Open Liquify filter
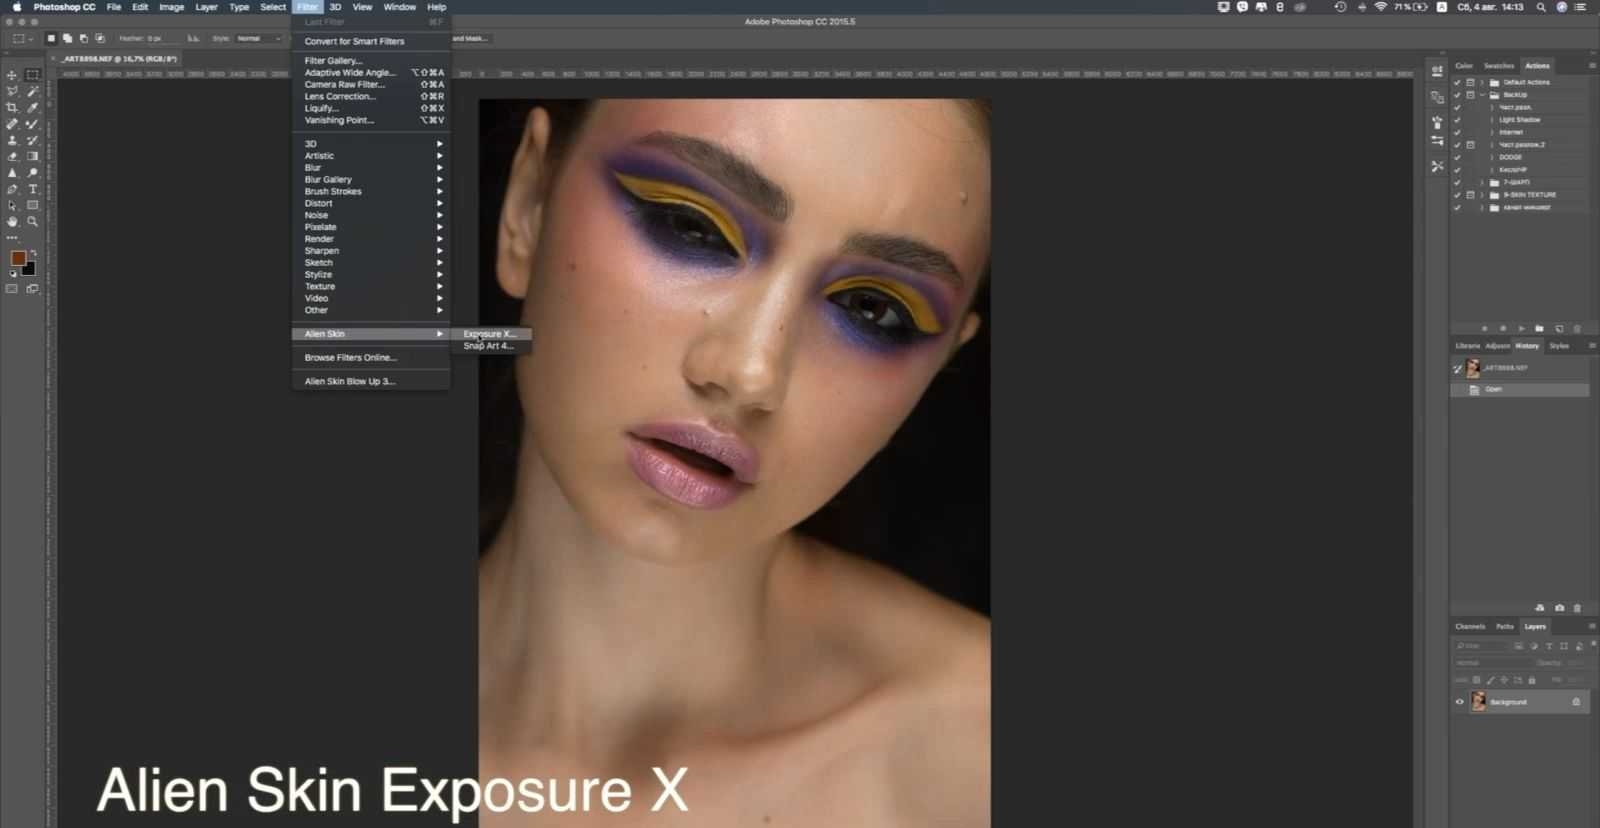Image resolution: width=1600 pixels, height=828 pixels. tap(371, 109)
